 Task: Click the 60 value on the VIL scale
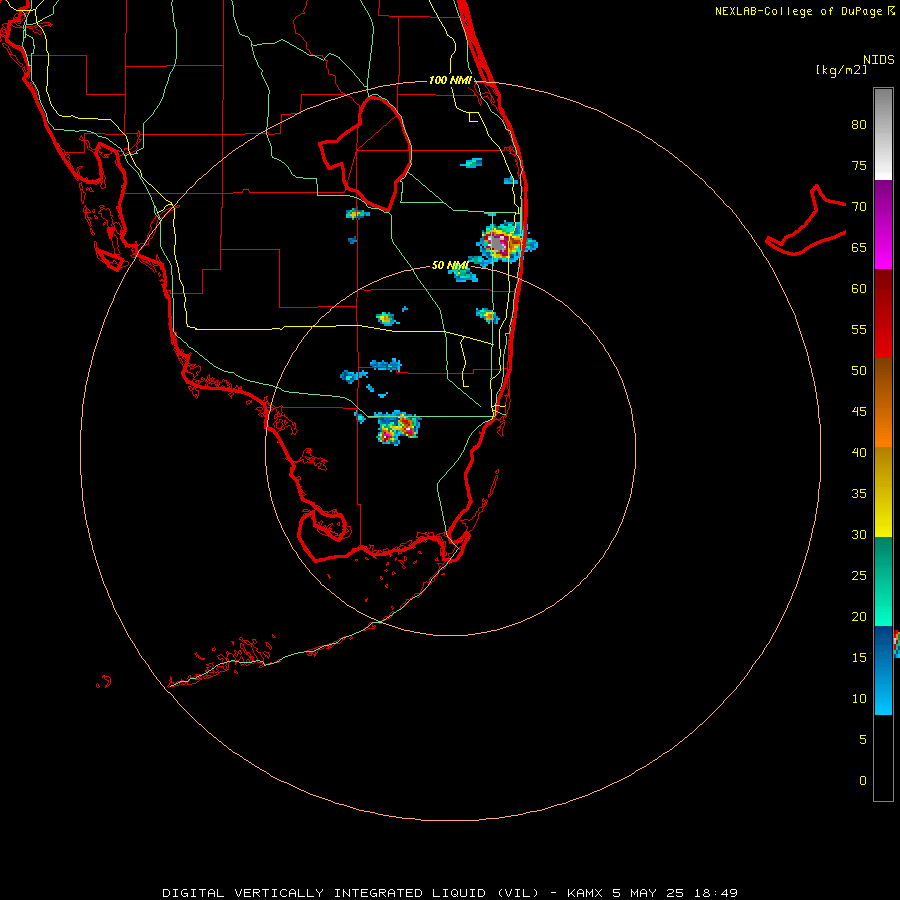point(859,289)
